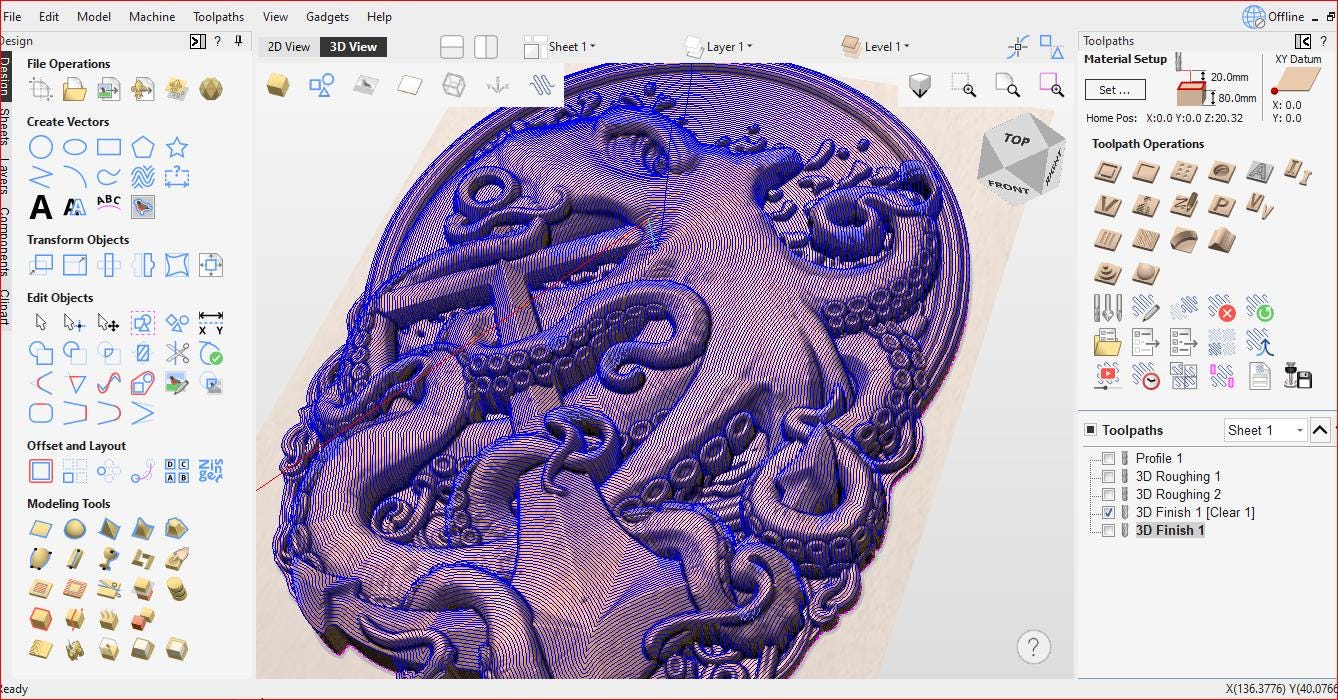Open the 3D Roughing Toolpath icon
The height and width of the screenshot is (700, 1338).
point(1106,273)
